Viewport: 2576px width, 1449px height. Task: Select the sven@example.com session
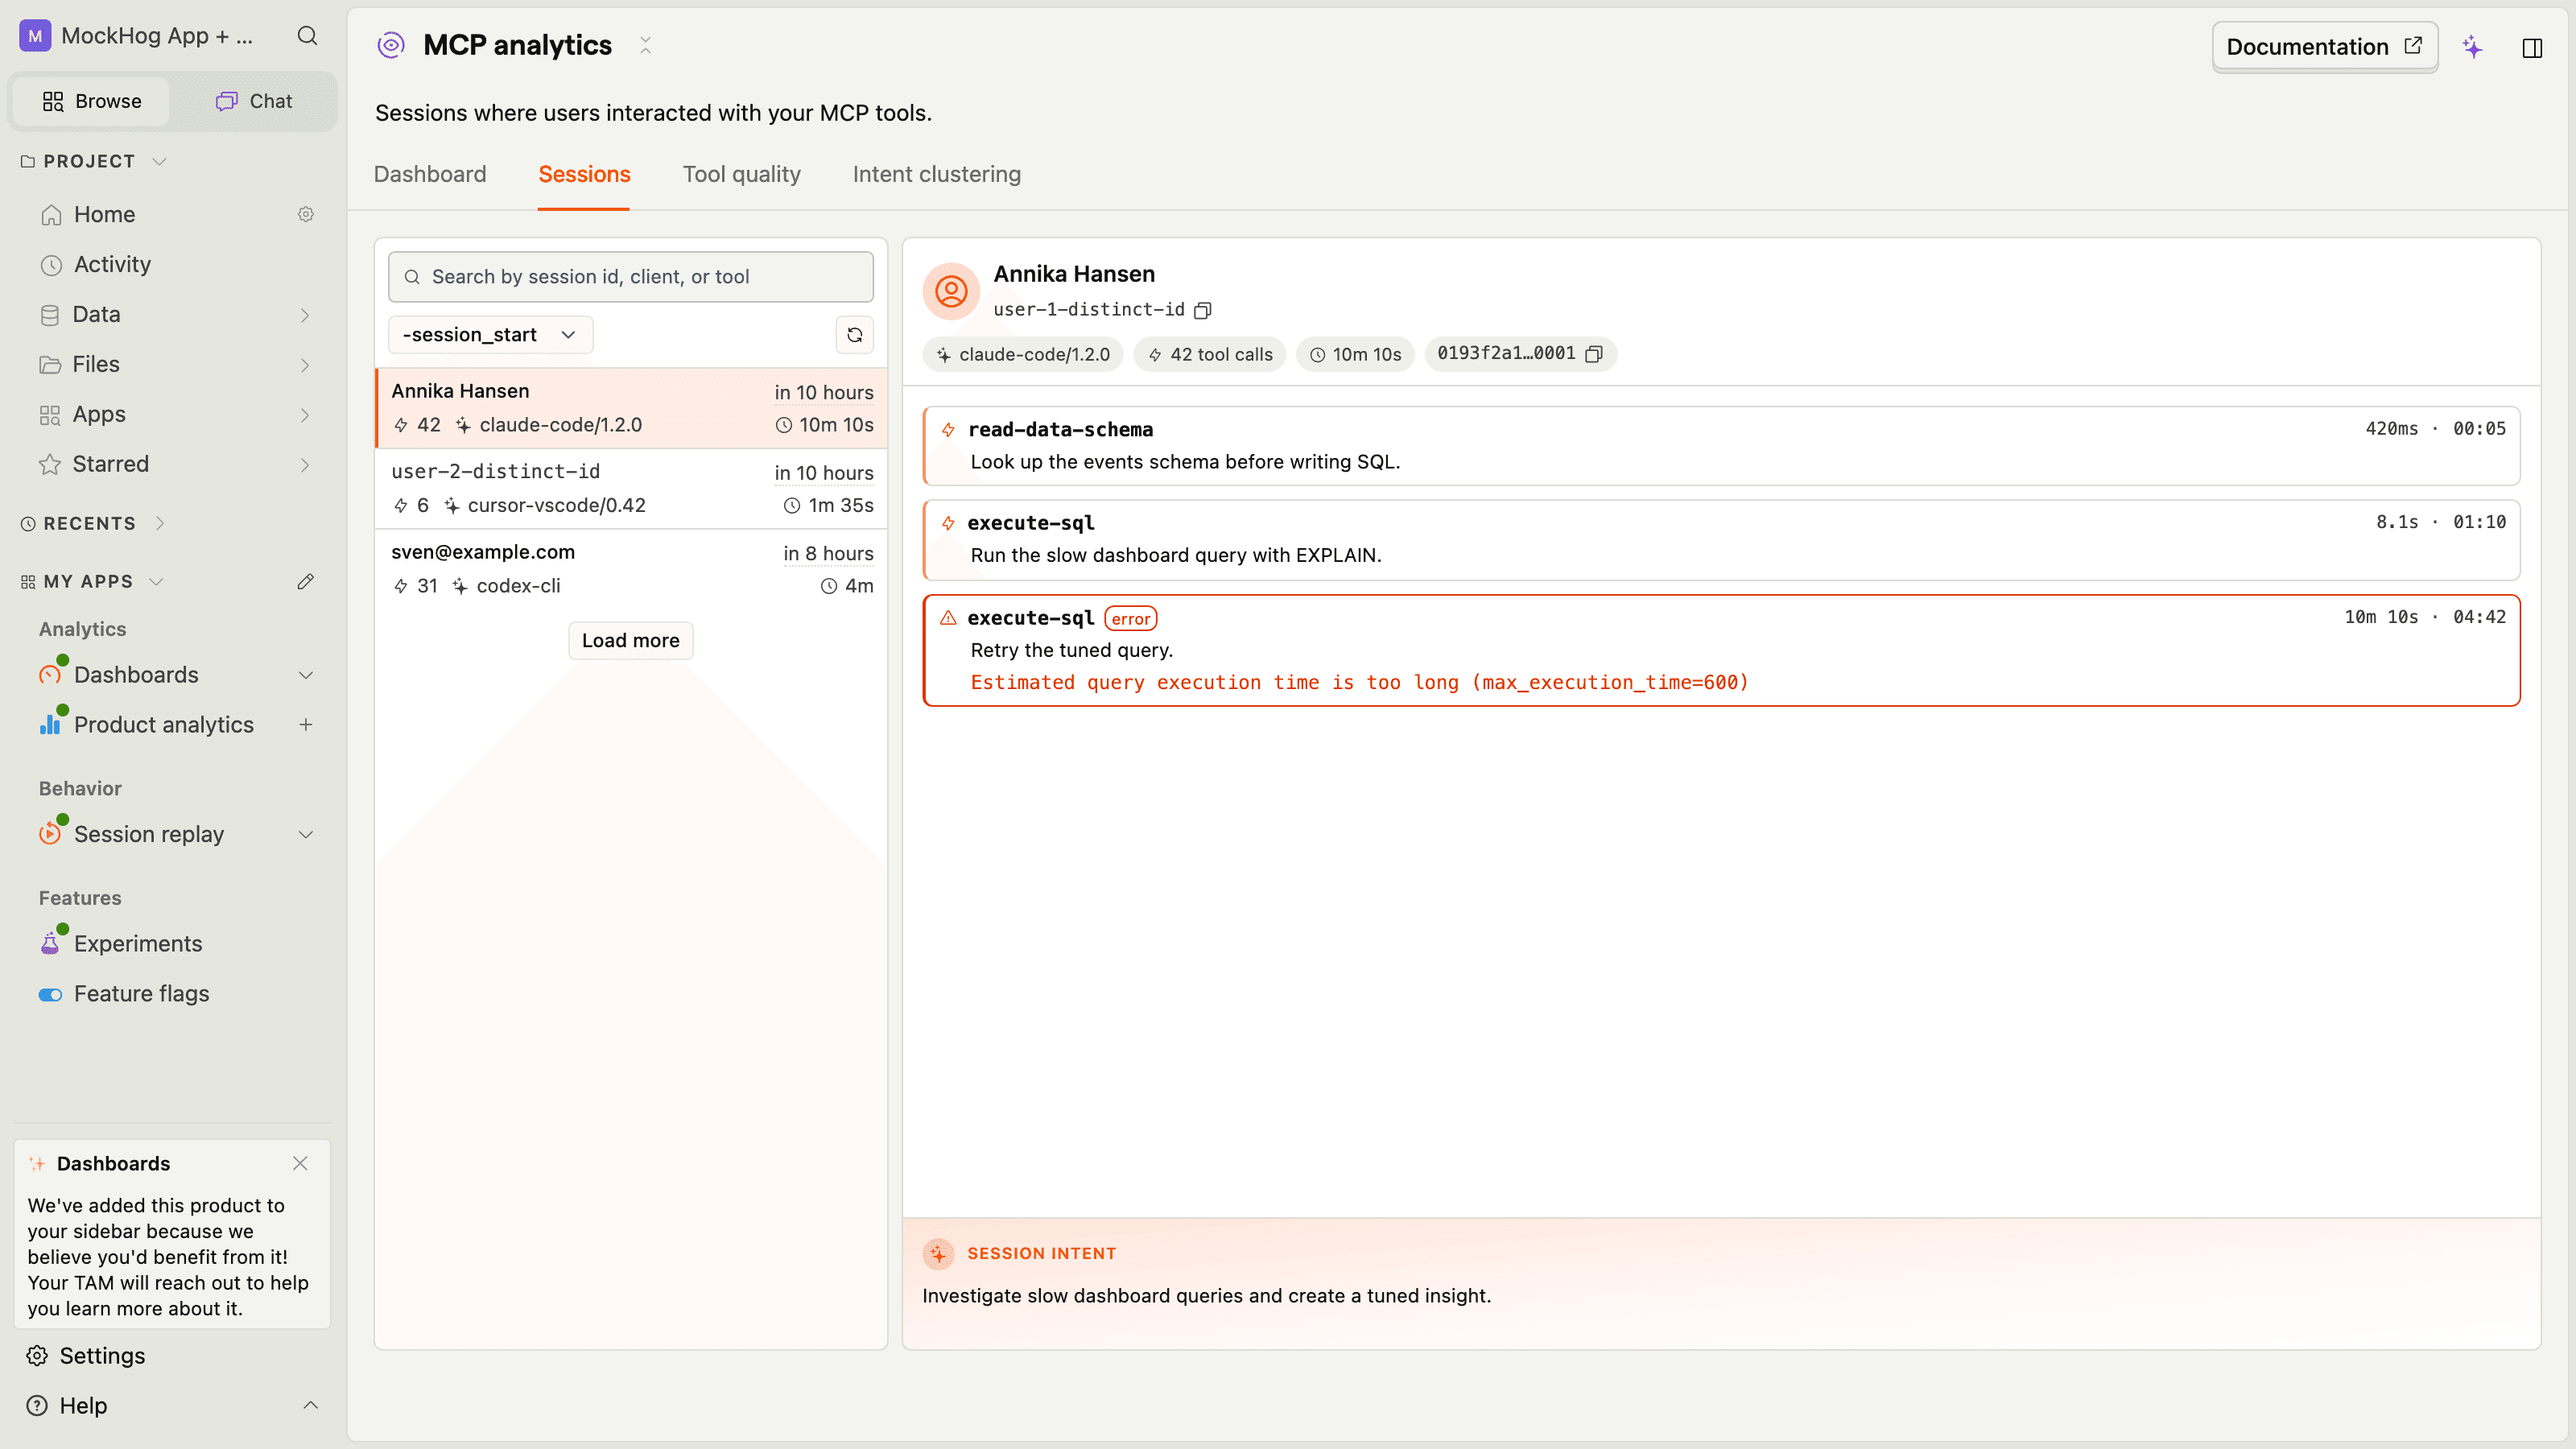pos(631,569)
